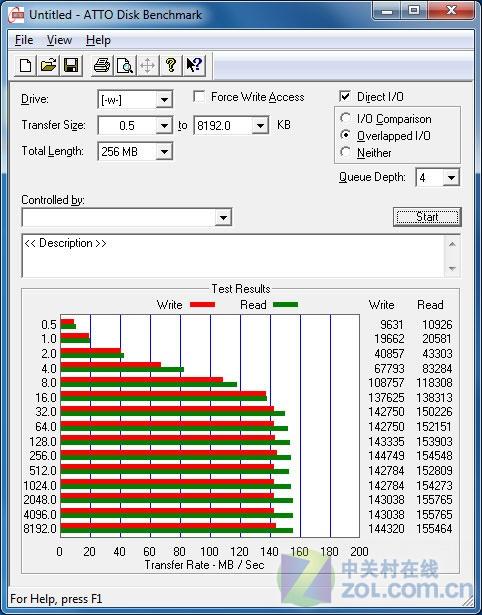Screen dimensions: 482x615
Task: Open the Help menu
Action: (x=98, y=40)
